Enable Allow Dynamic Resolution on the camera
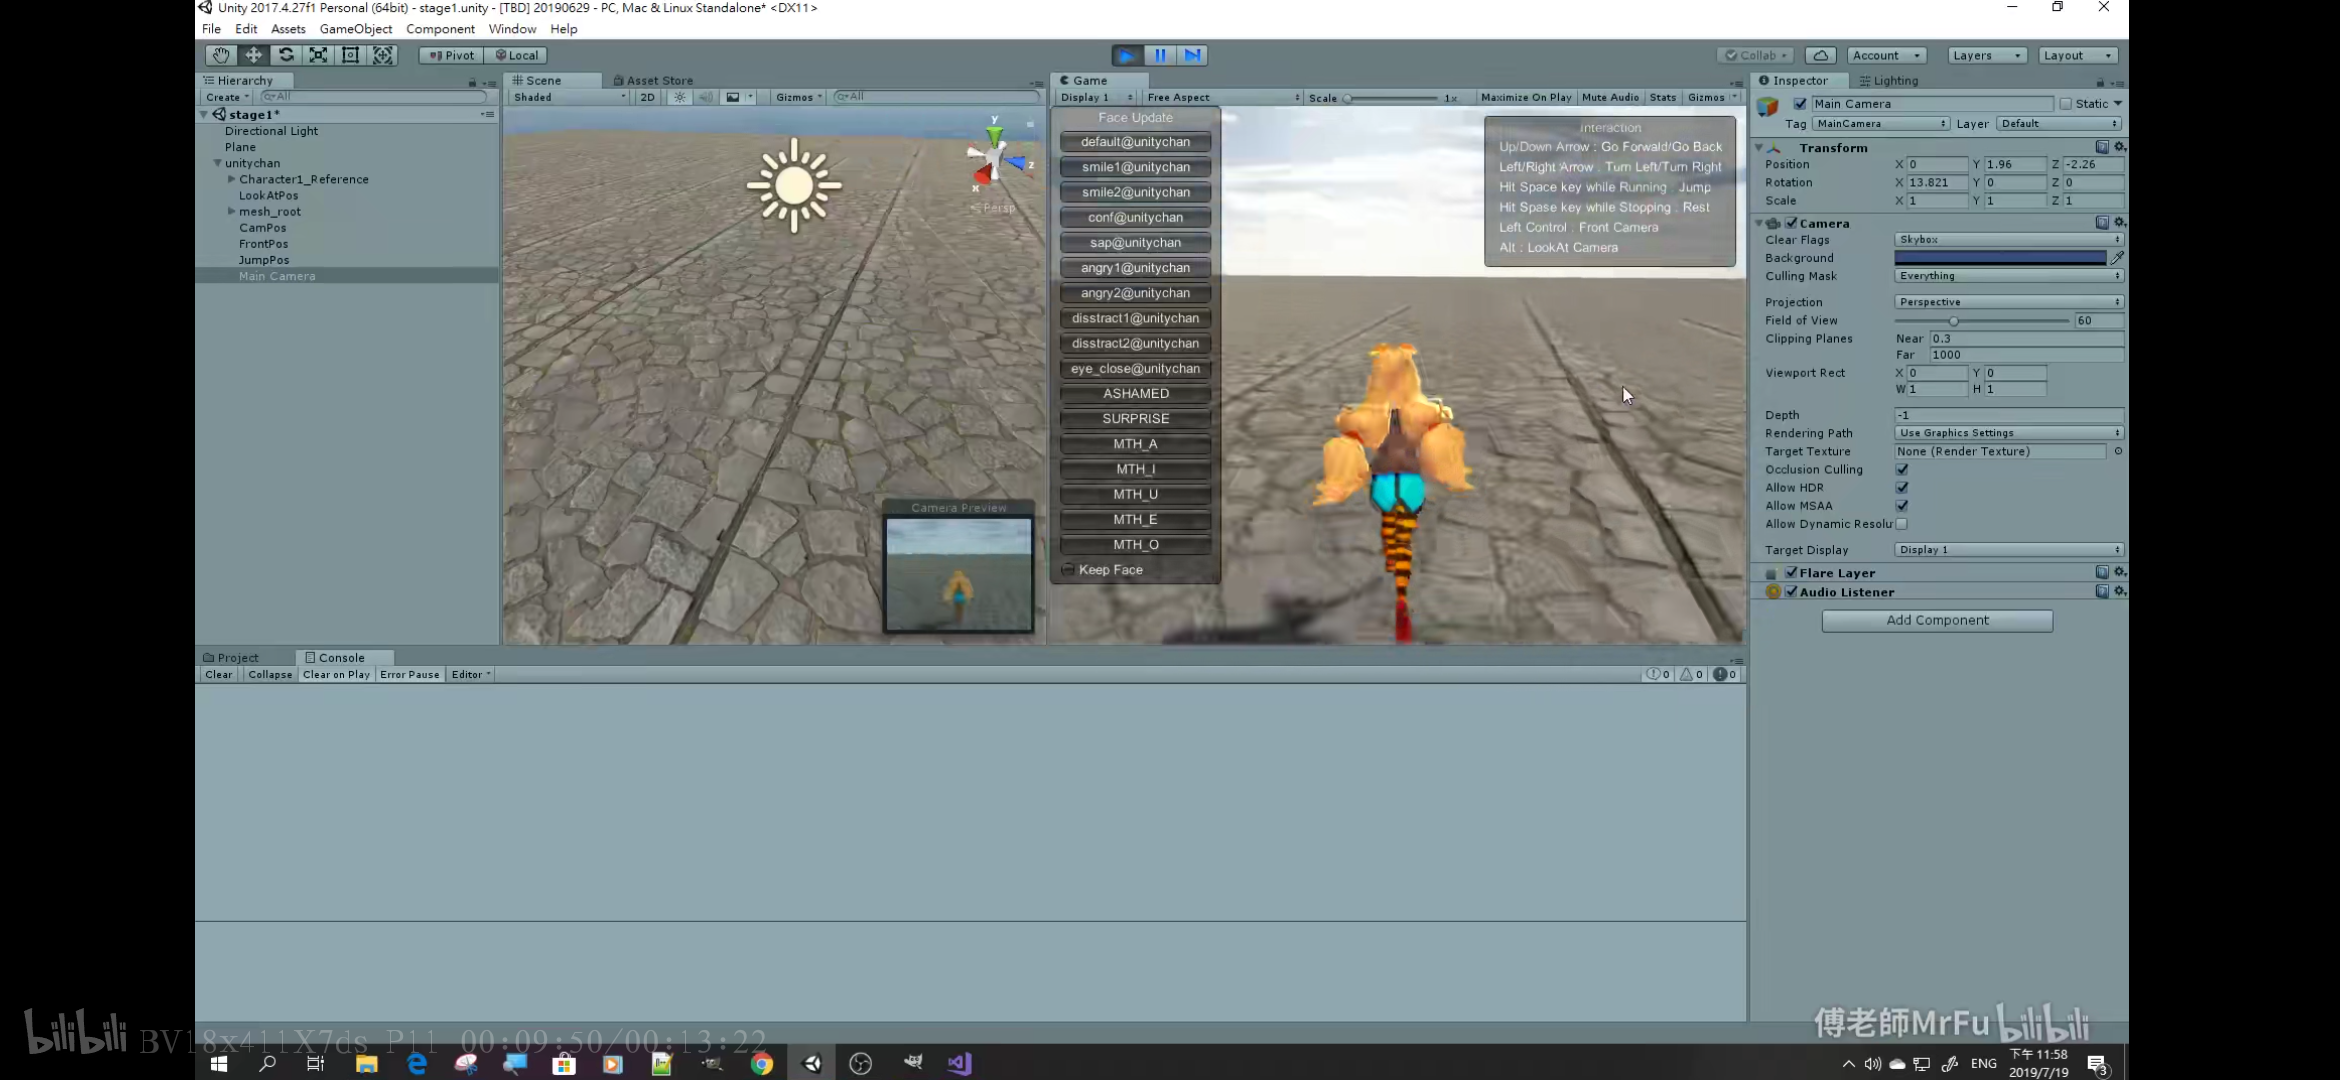Viewport: 2340px width, 1080px height. [x=1901, y=524]
